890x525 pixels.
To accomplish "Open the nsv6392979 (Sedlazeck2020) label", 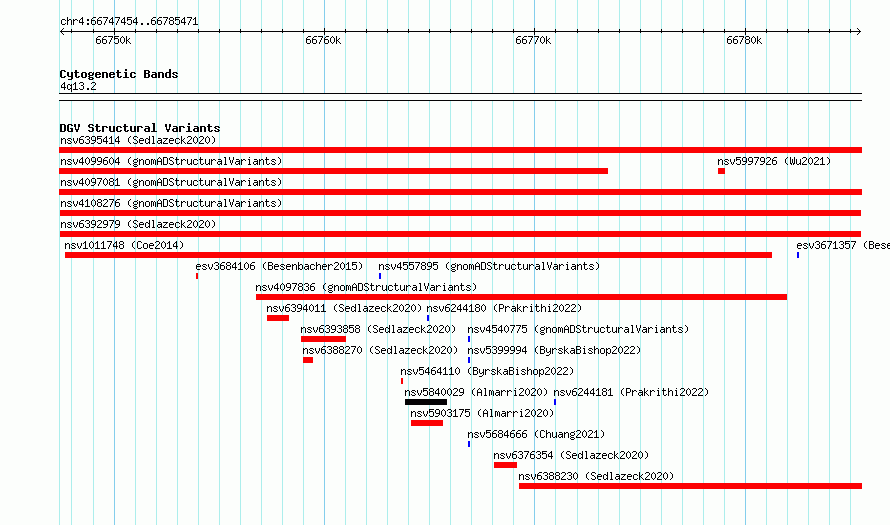I will click(x=138, y=224).
